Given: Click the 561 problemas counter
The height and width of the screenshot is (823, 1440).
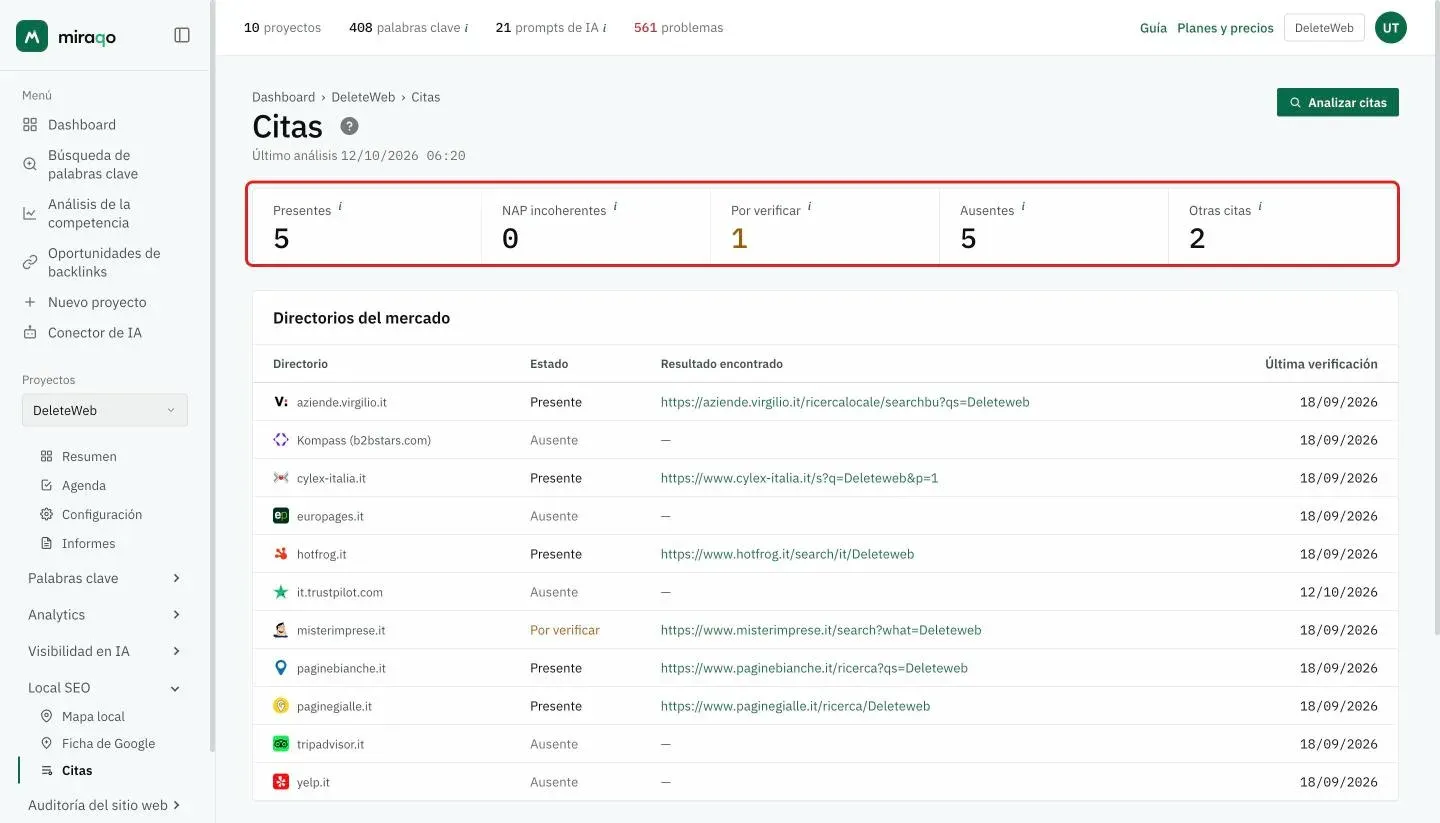Looking at the screenshot, I should tap(678, 28).
